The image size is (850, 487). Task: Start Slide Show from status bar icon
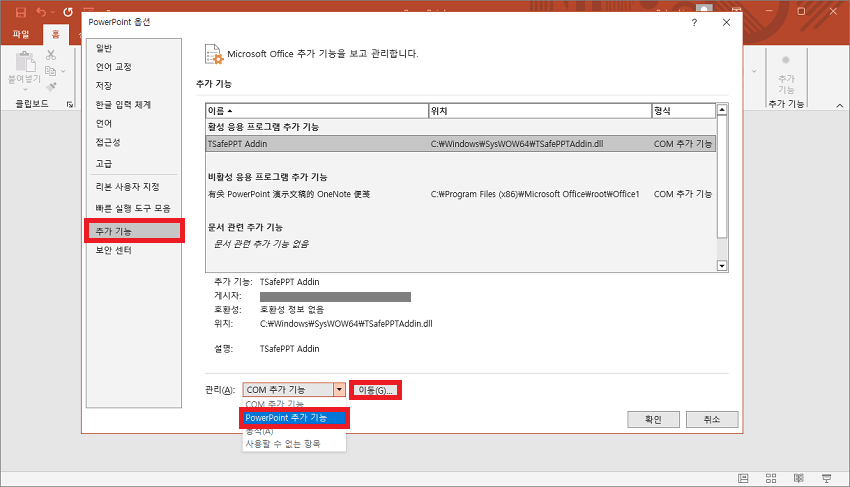point(826,478)
